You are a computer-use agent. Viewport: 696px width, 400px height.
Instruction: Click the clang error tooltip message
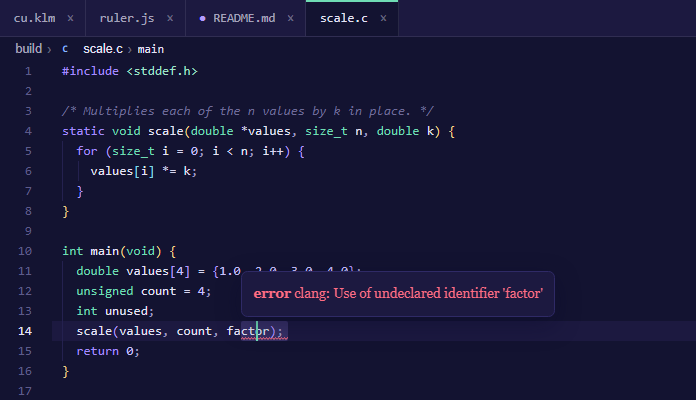click(x=398, y=293)
